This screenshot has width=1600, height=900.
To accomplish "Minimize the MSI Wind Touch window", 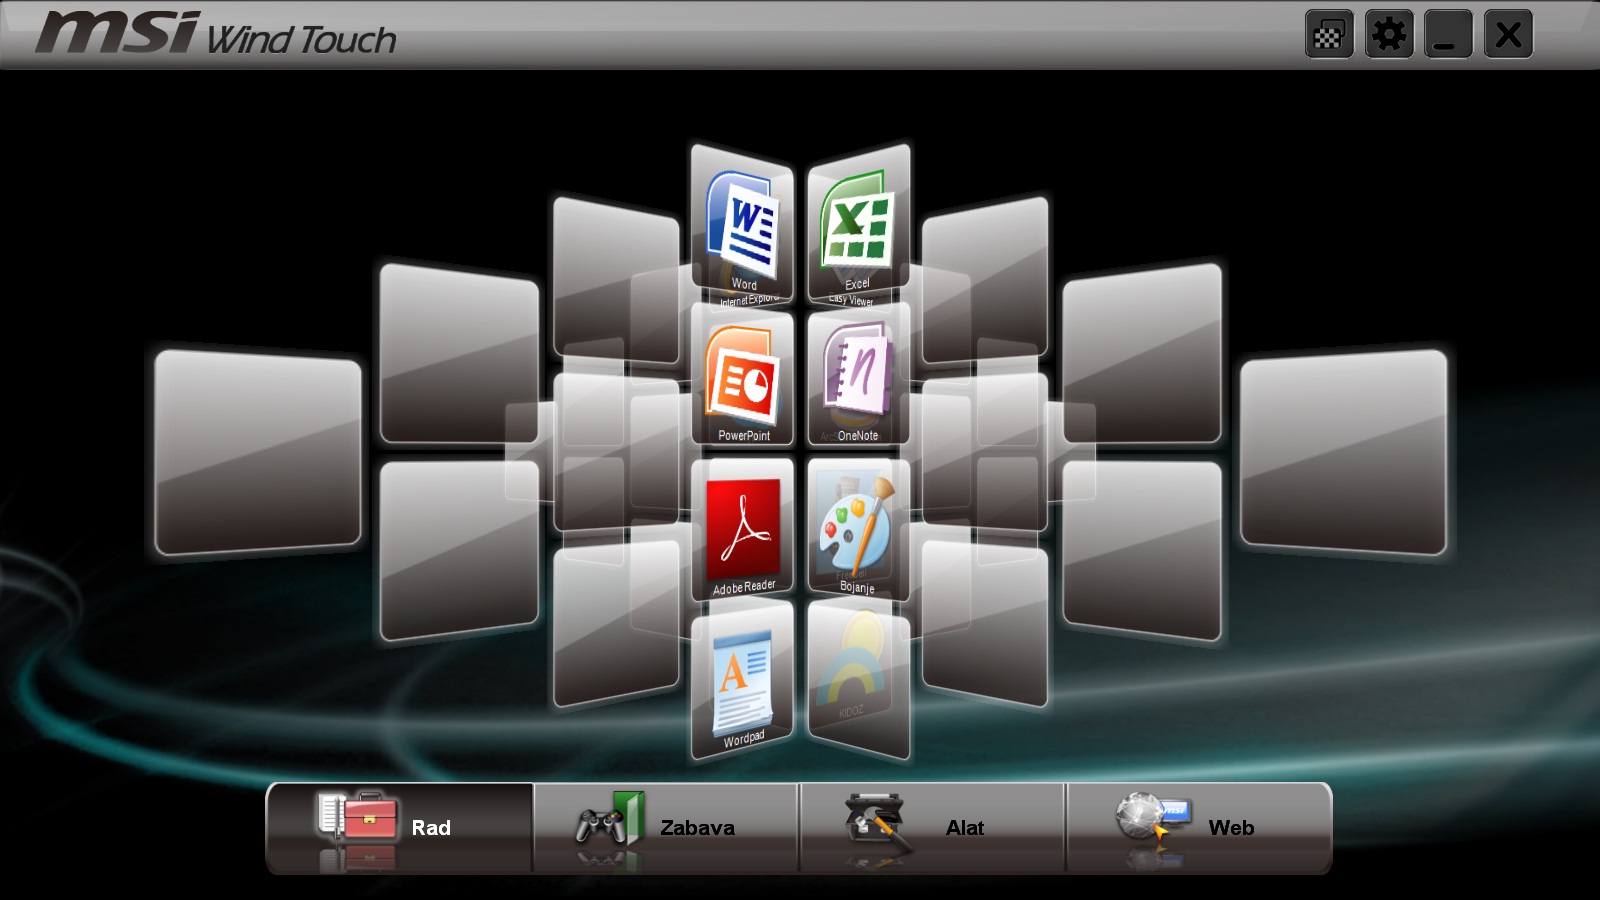I will (1448, 35).
